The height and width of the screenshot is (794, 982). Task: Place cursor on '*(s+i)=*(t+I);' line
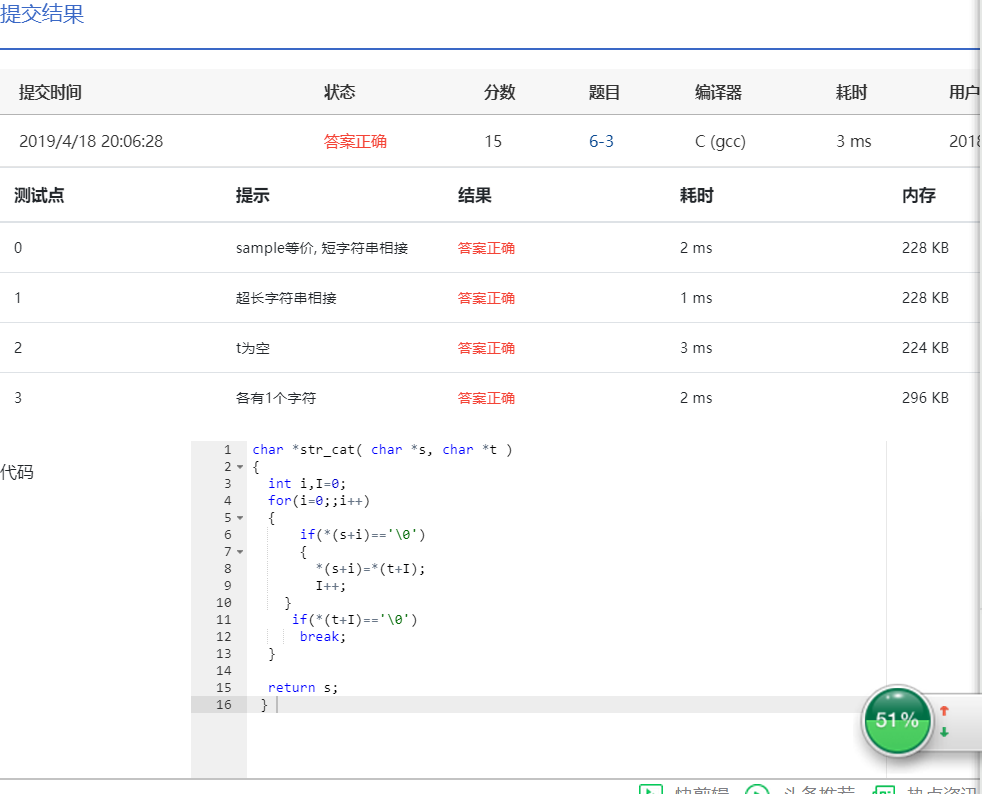coord(370,569)
